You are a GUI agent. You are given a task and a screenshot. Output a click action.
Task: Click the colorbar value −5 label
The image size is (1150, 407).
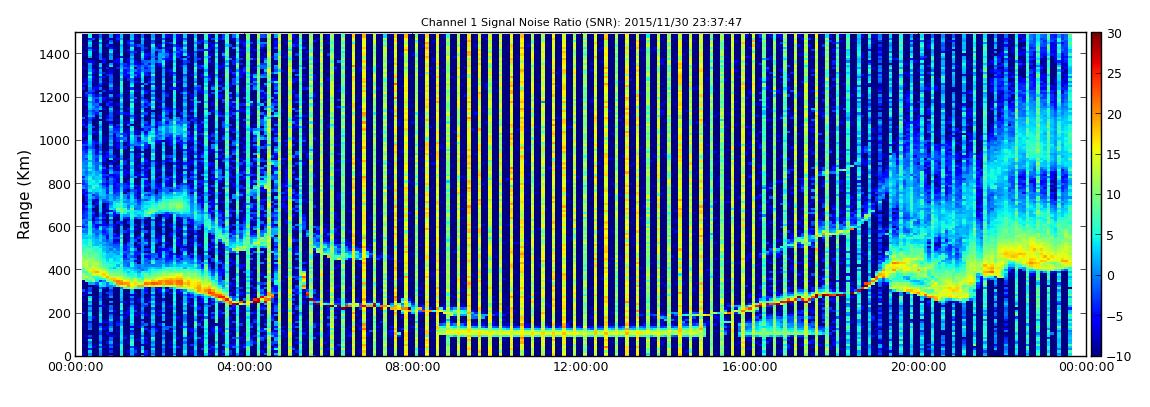(1115, 316)
